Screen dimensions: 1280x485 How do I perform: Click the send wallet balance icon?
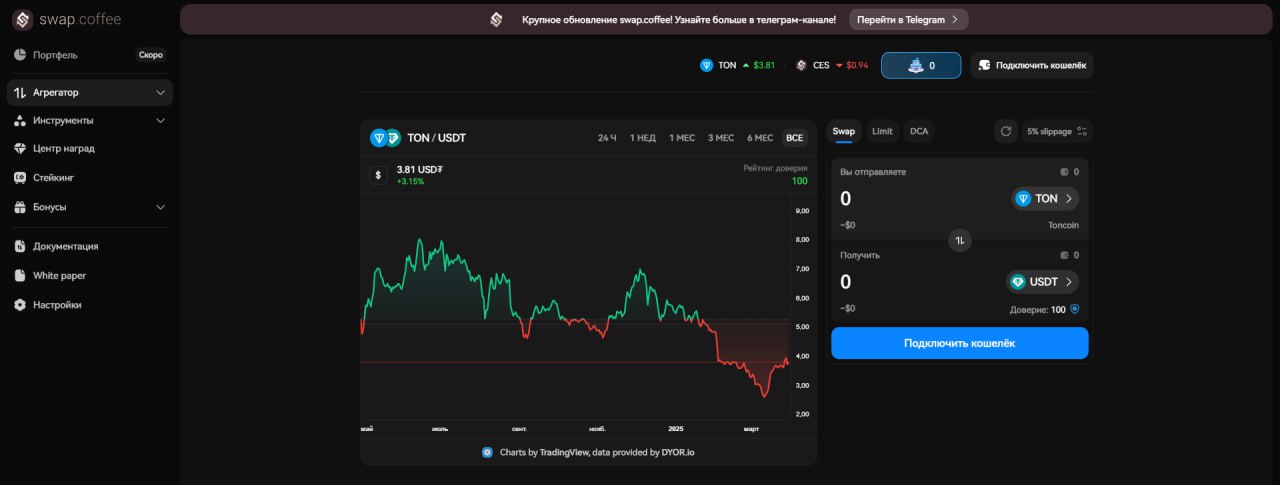pos(1064,172)
